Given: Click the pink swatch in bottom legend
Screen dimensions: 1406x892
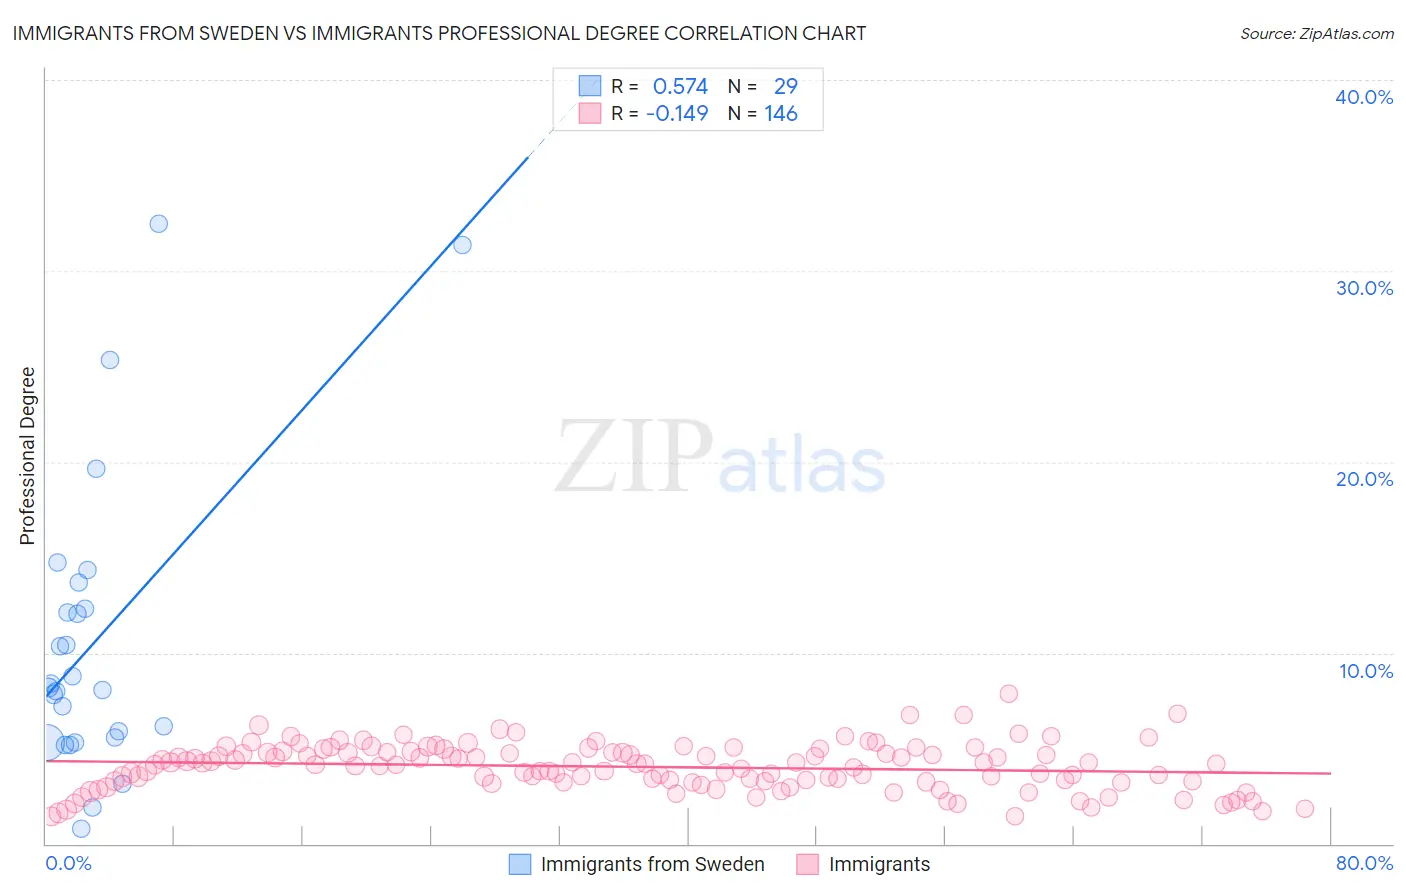Looking at the screenshot, I should tap(808, 864).
